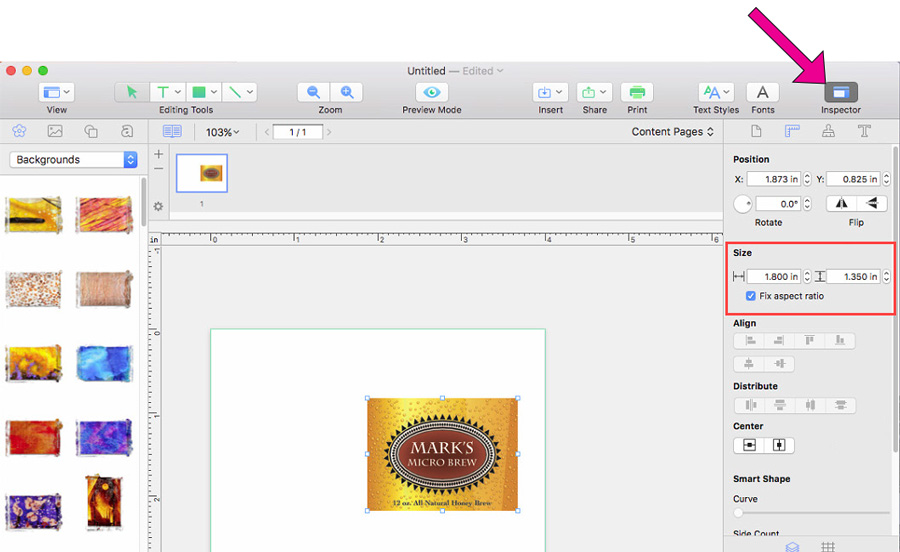Center object vertically on page
Image resolution: width=900 pixels, height=552 pixels.
[779, 445]
